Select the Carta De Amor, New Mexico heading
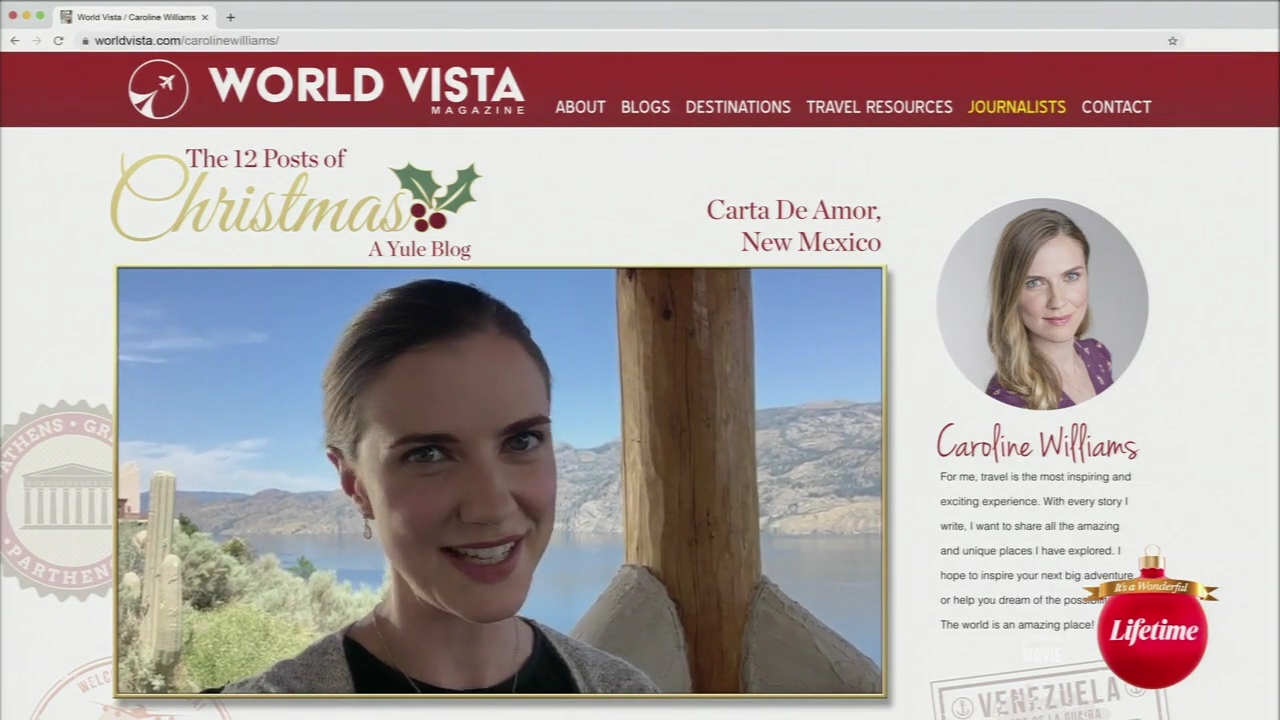Image resolution: width=1280 pixels, height=720 pixels. coord(794,226)
